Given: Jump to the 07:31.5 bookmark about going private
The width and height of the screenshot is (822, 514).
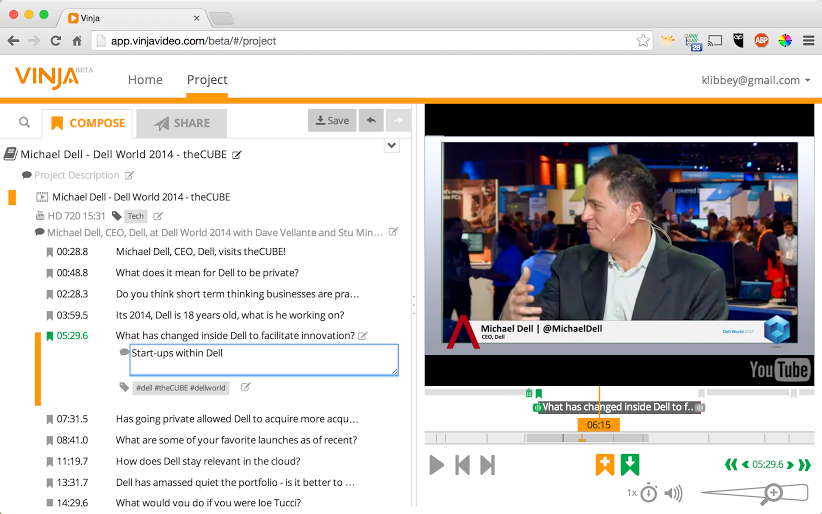Looking at the screenshot, I should click(x=237, y=419).
